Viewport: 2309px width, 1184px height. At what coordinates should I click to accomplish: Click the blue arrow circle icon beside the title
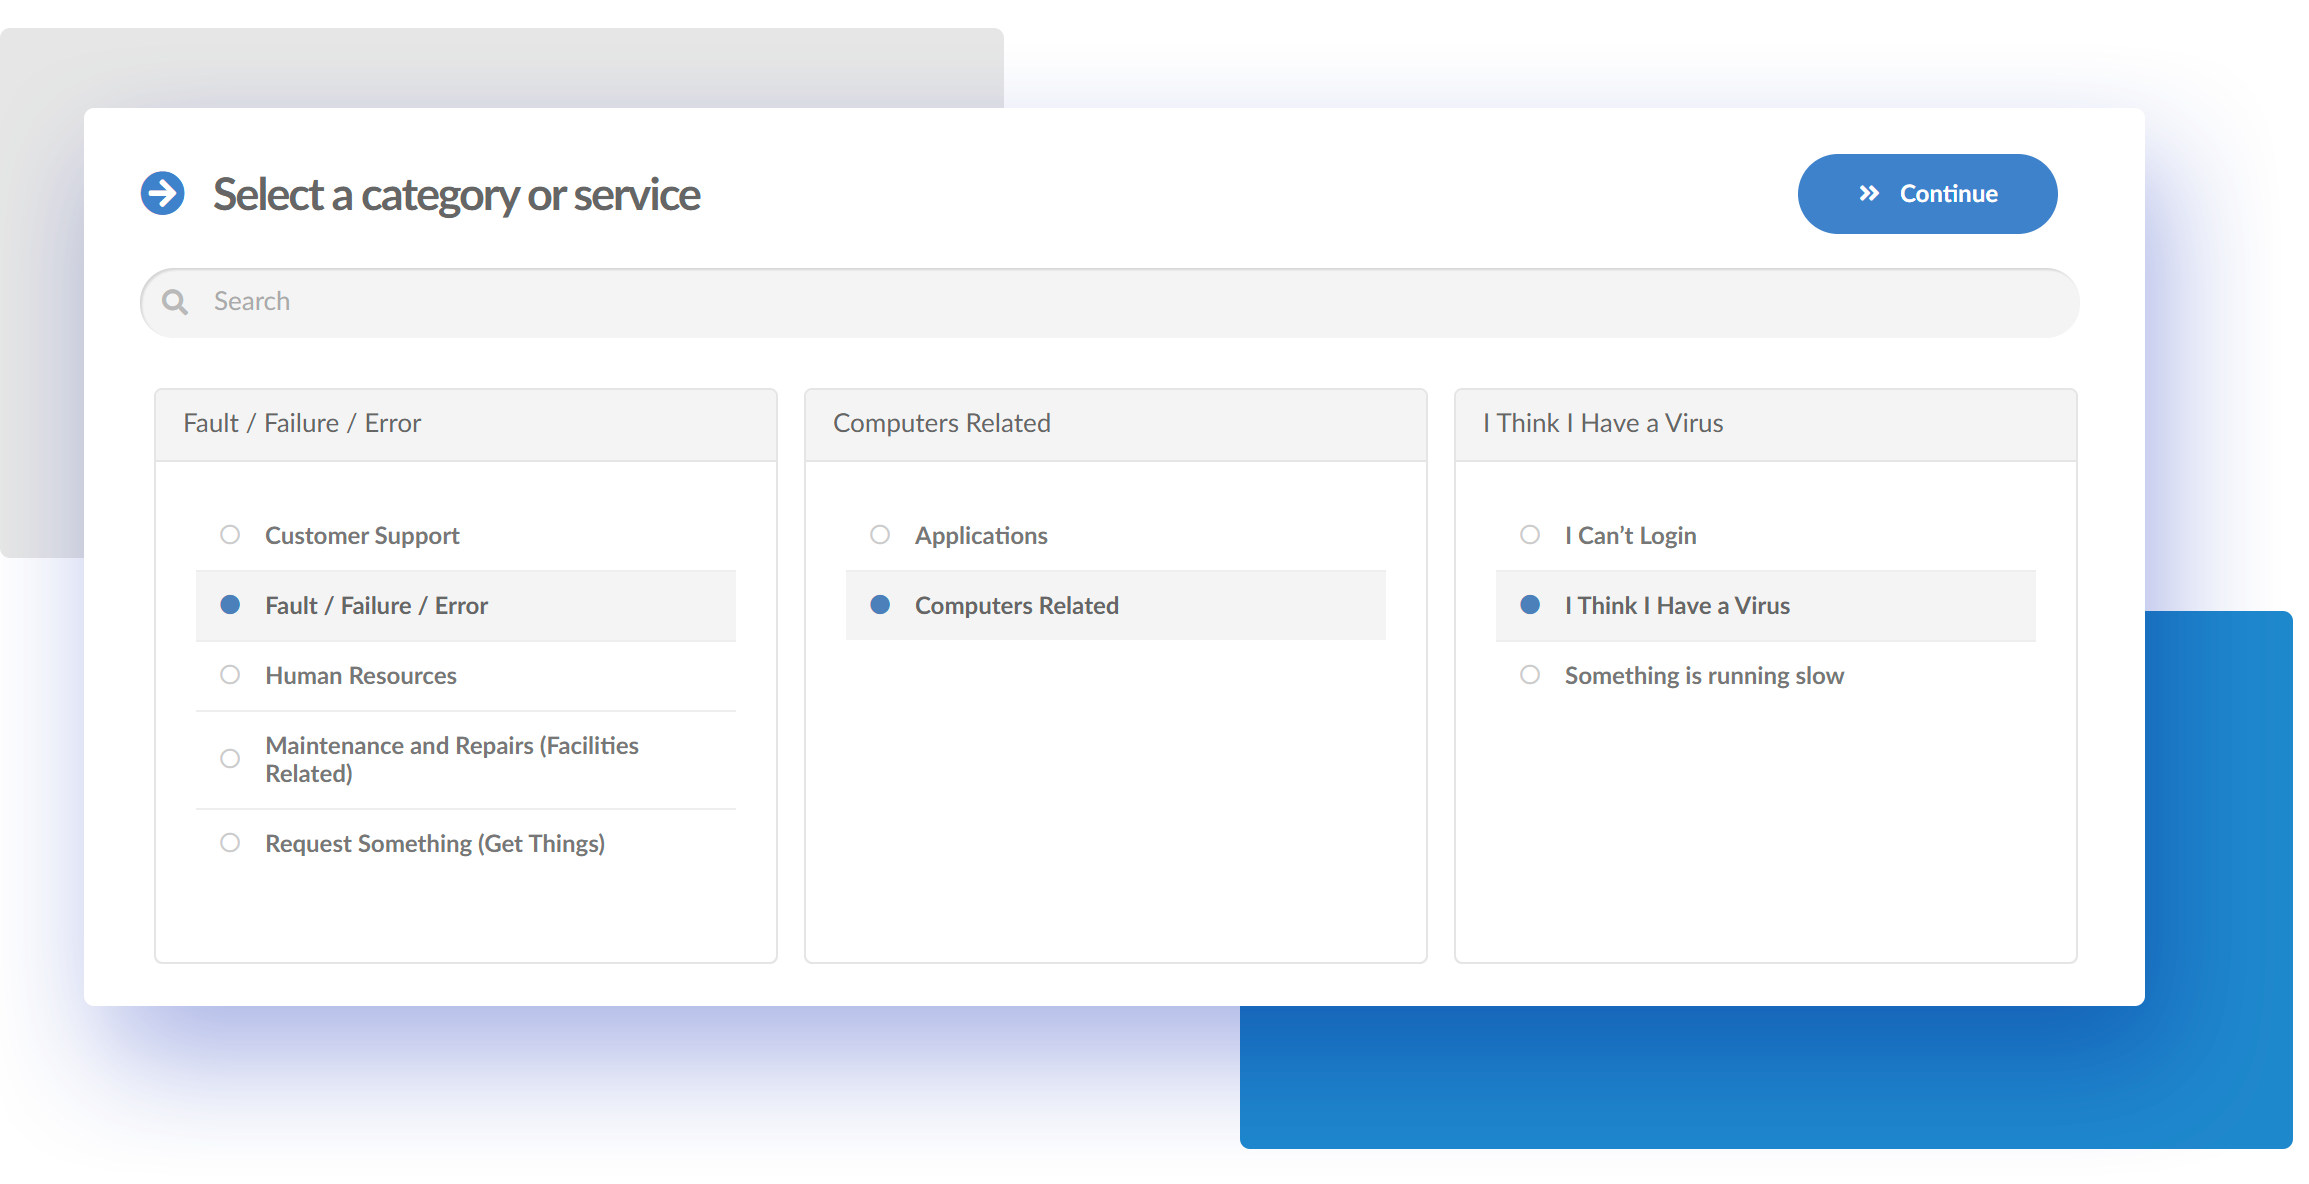[x=163, y=193]
